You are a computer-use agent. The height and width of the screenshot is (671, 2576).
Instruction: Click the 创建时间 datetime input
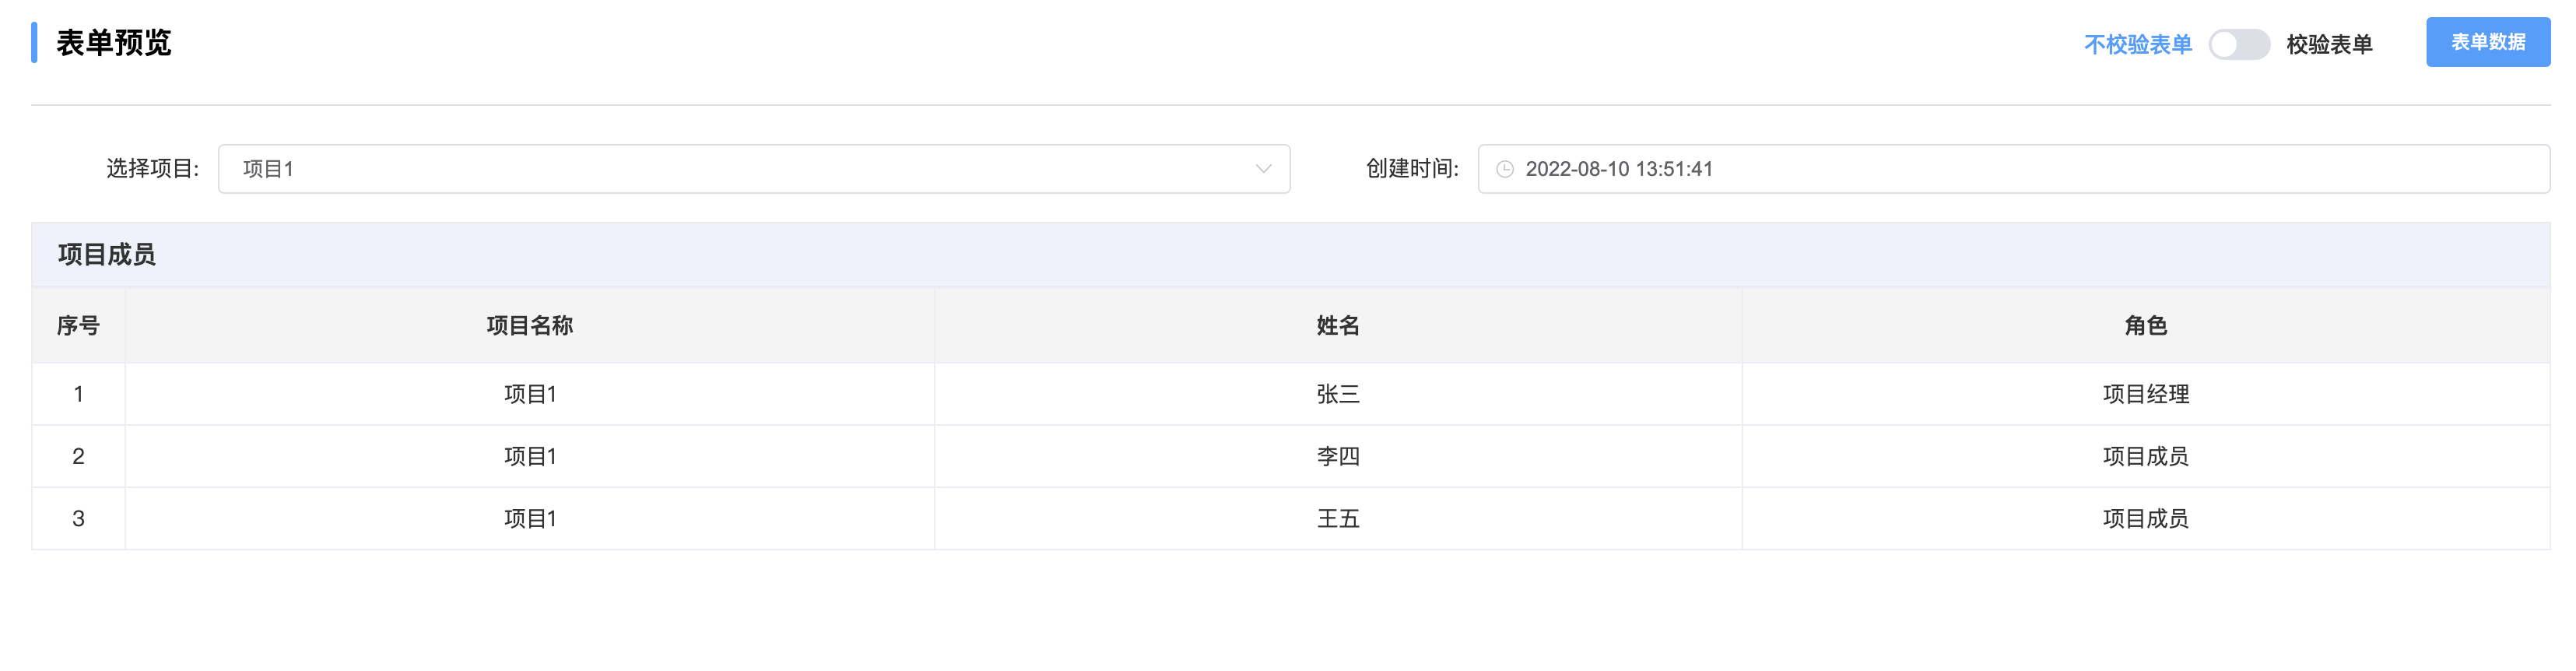tap(2013, 169)
